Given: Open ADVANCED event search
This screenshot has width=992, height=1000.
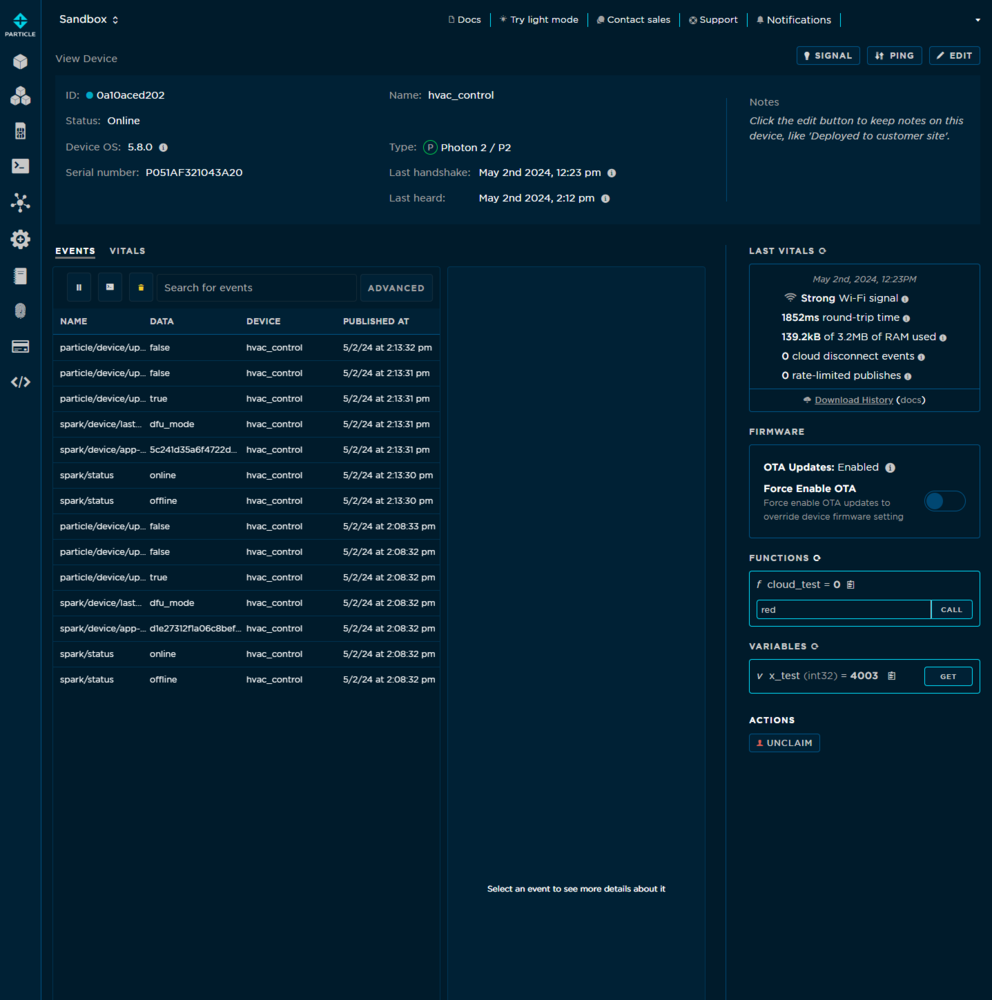Looking at the screenshot, I should (x=396, y=288).
